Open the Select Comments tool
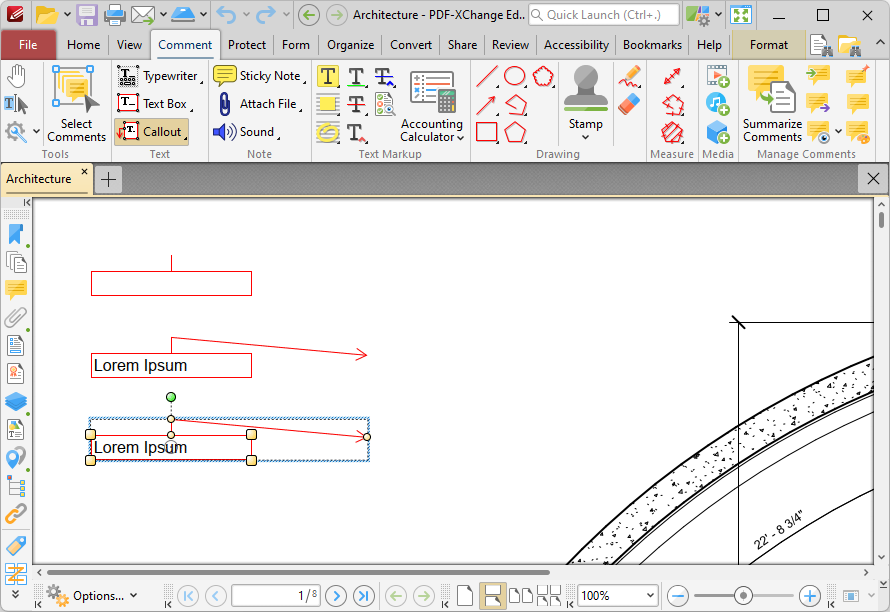 [76, 103]
